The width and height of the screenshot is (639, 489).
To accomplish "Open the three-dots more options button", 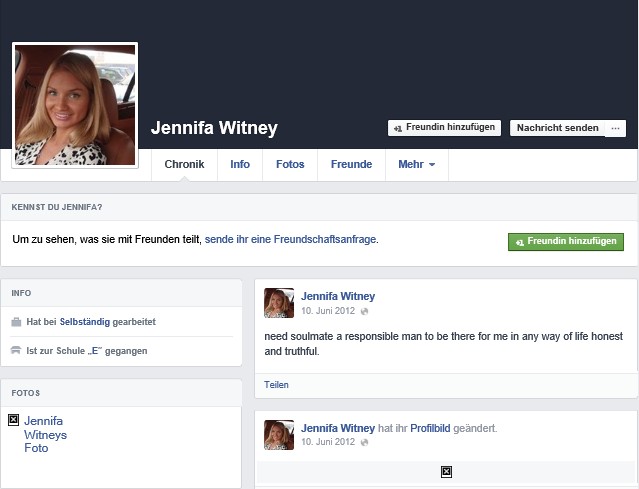I will (x=615, y=128).
